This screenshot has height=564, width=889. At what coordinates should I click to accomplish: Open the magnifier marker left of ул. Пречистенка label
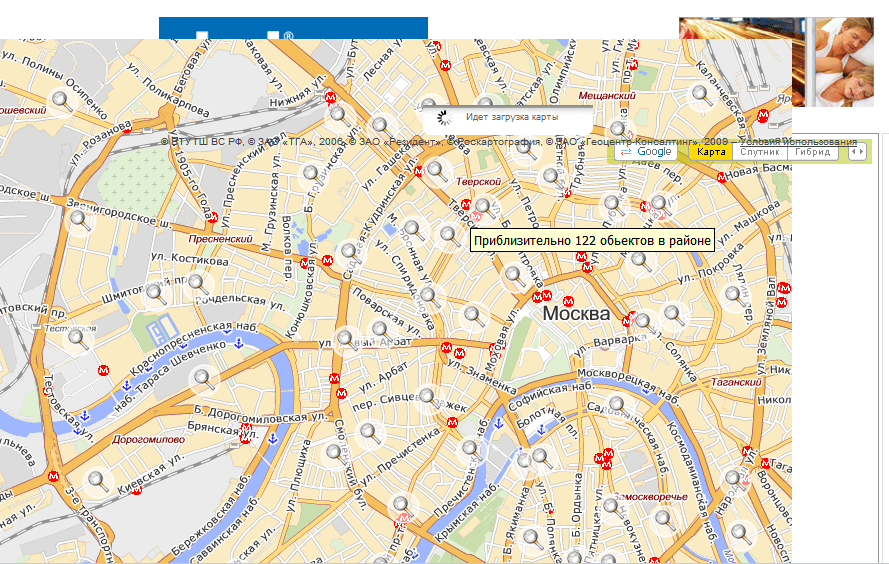pos(371,433)
